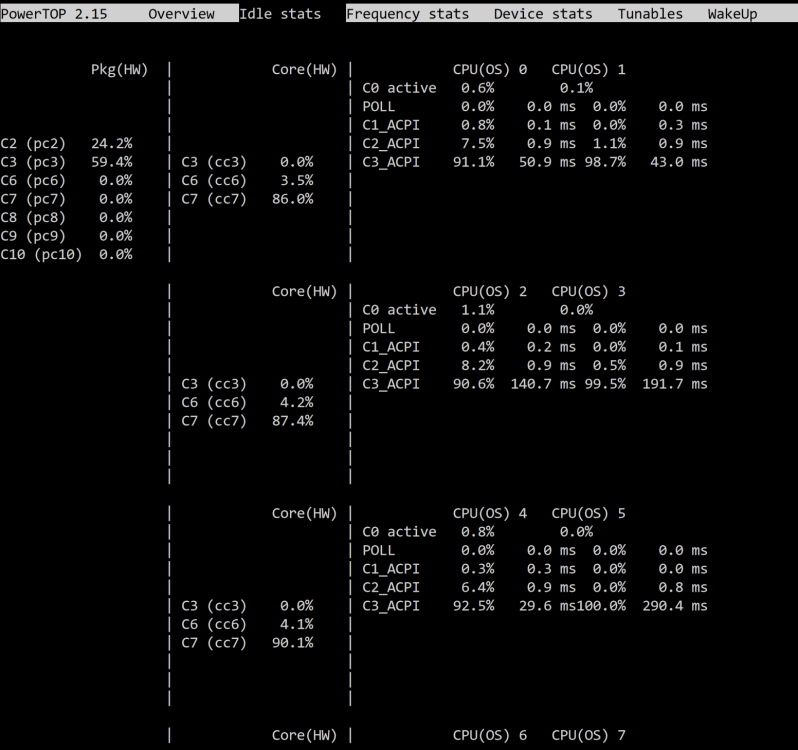Click the CPU(OS) 4 header

(490, 513)
